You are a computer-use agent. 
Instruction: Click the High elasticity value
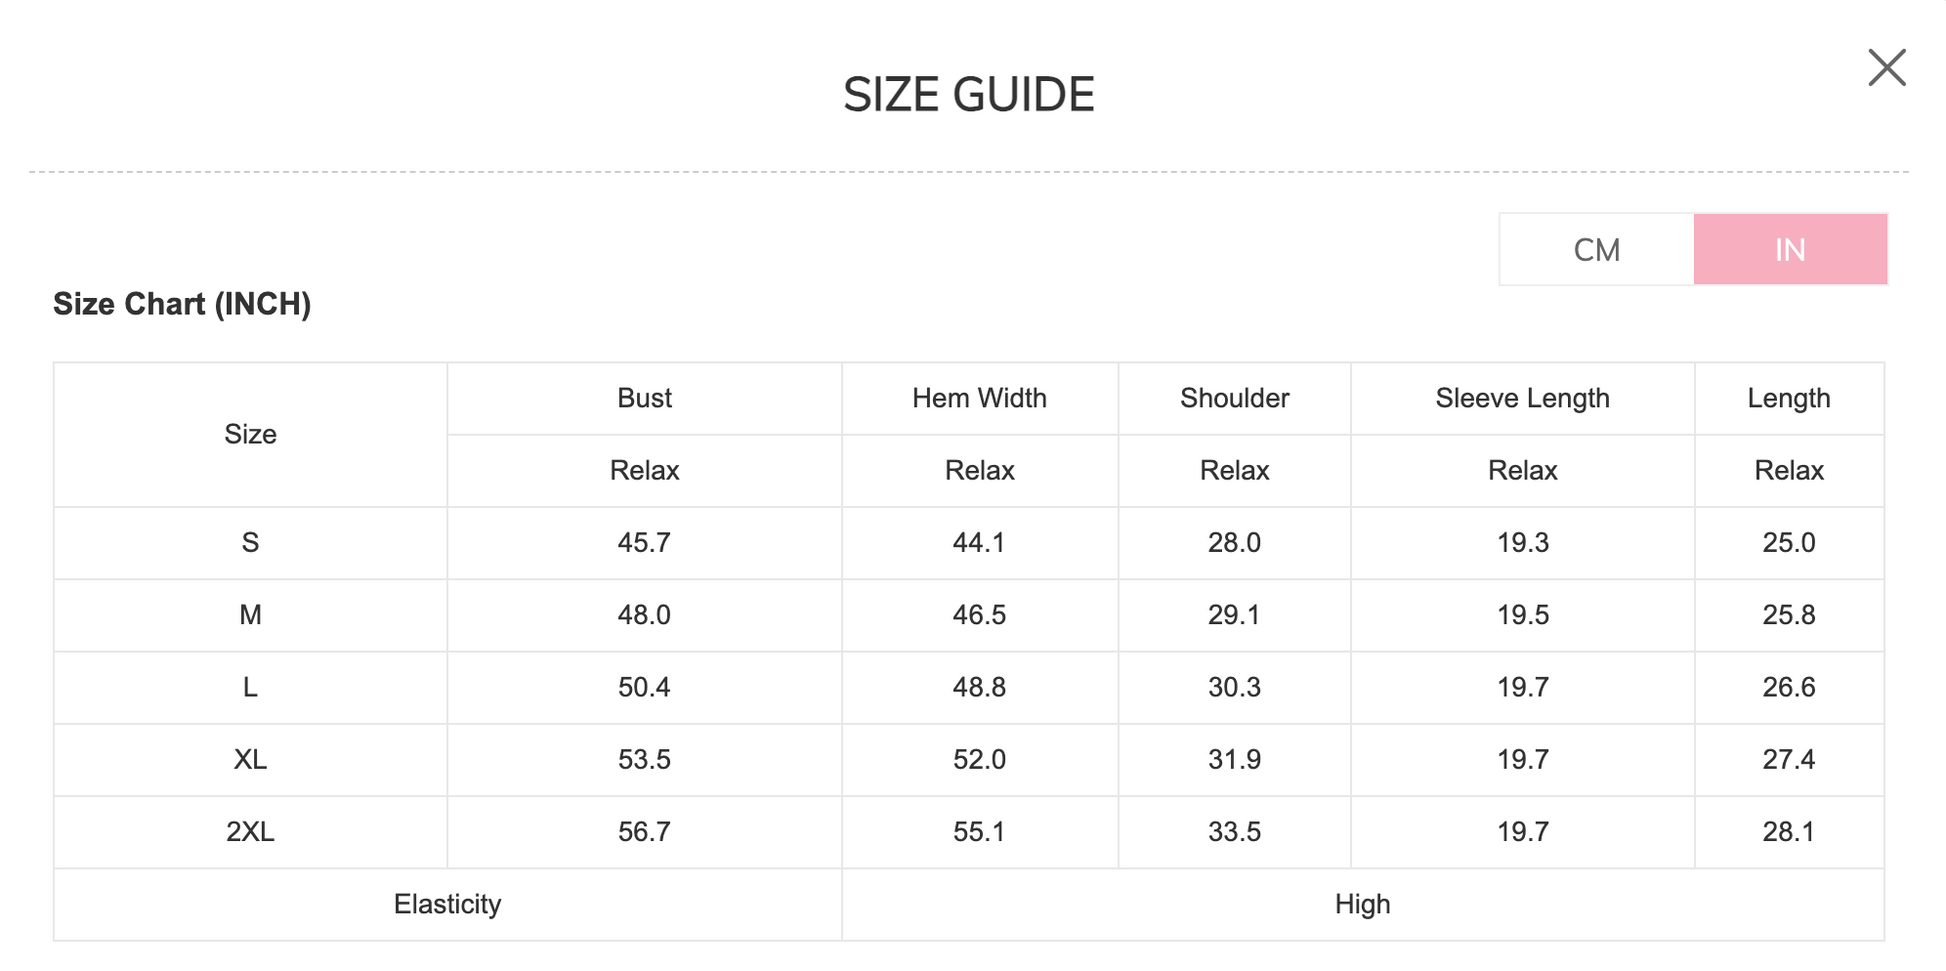coord(1362,904)
